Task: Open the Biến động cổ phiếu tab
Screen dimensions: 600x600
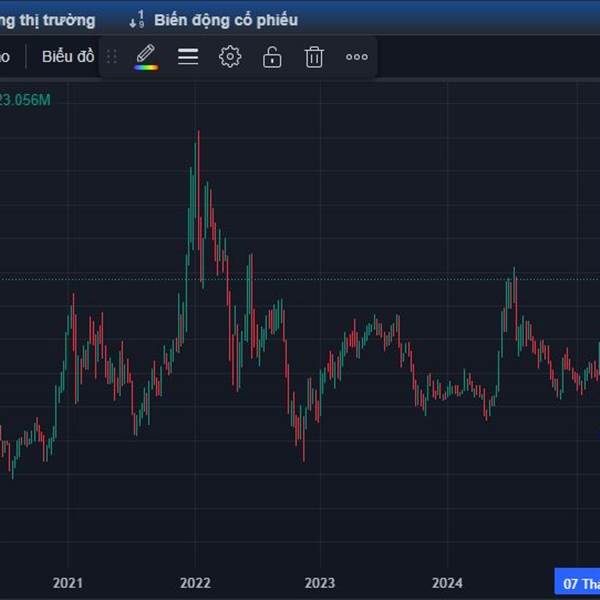Action: 225,19
